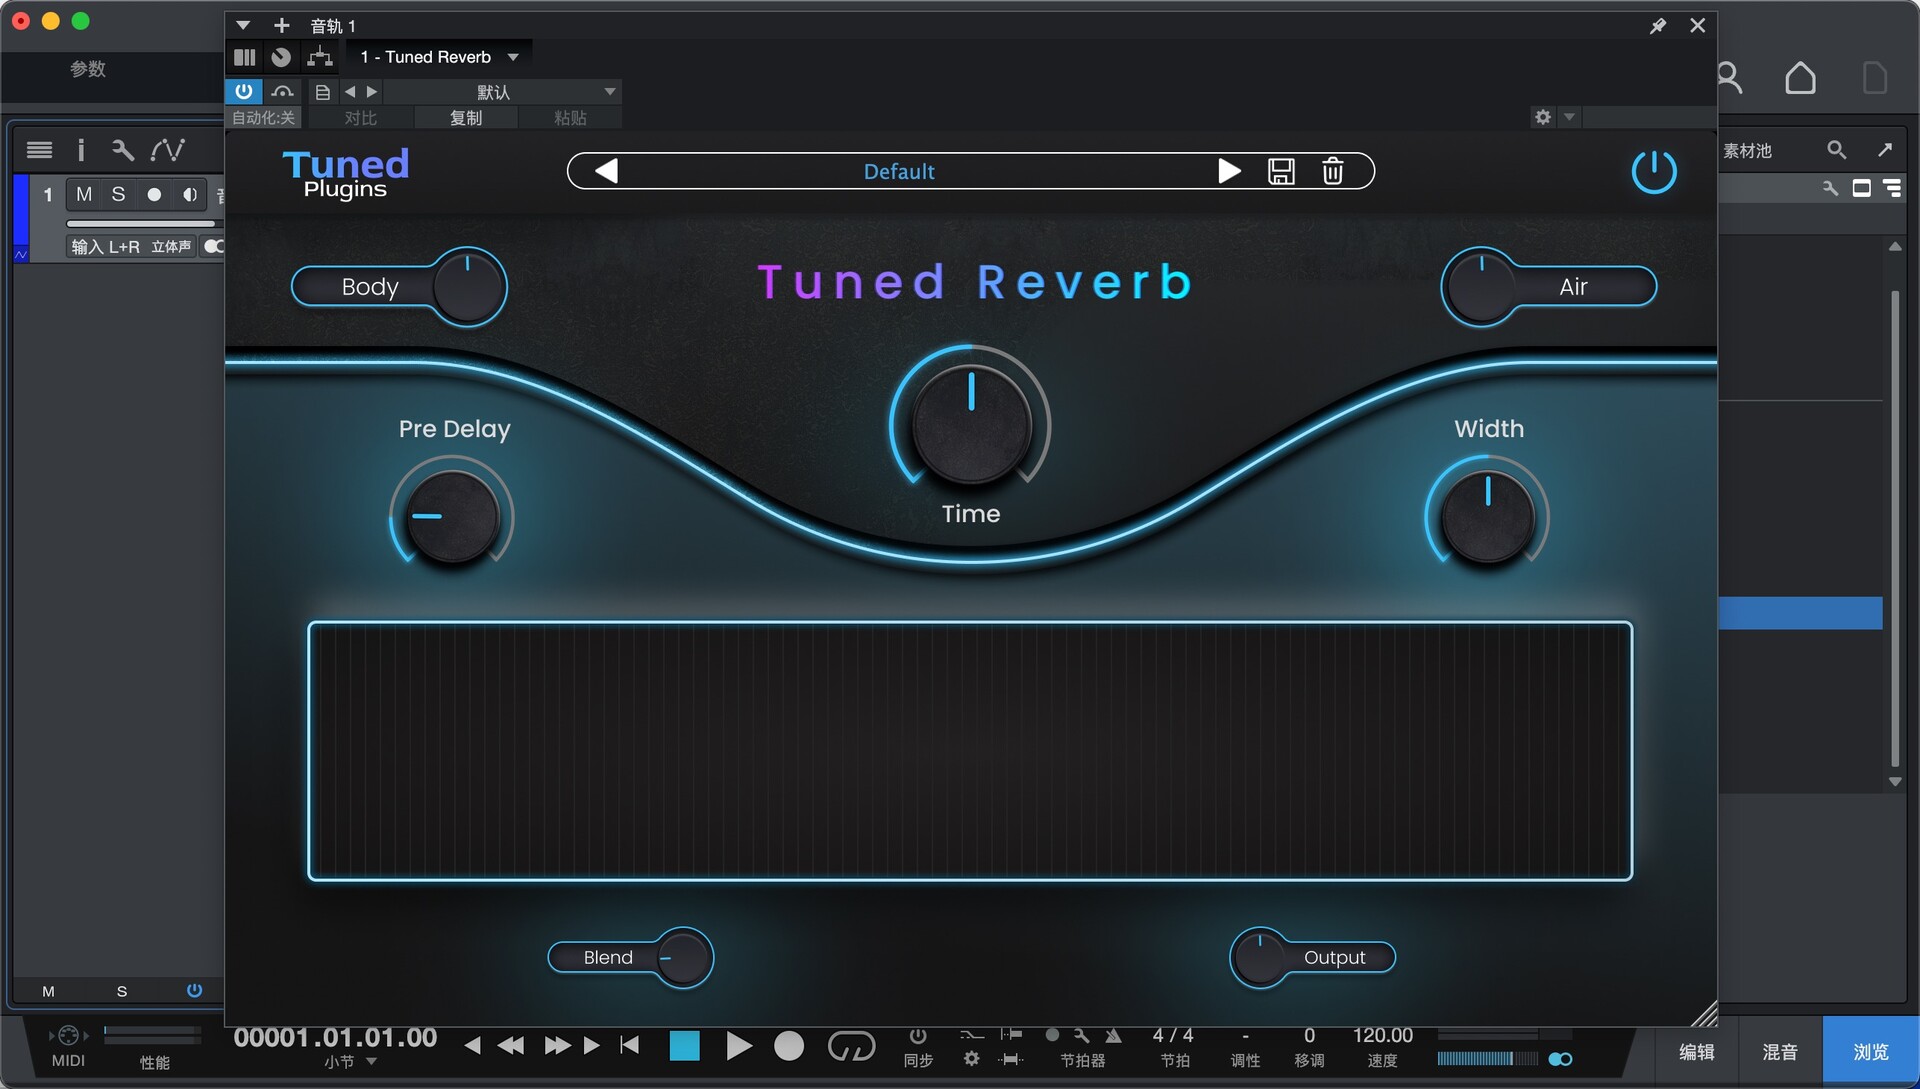1920x1089 pixels.
Task: Open the 默认 preset dropdown
Action: 502,92
